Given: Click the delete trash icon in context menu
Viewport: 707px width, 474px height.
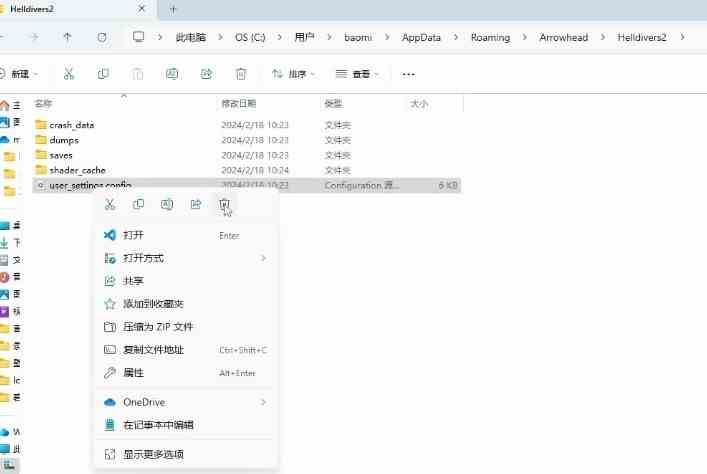Looking at the screenshot, I should coord(225,204).
